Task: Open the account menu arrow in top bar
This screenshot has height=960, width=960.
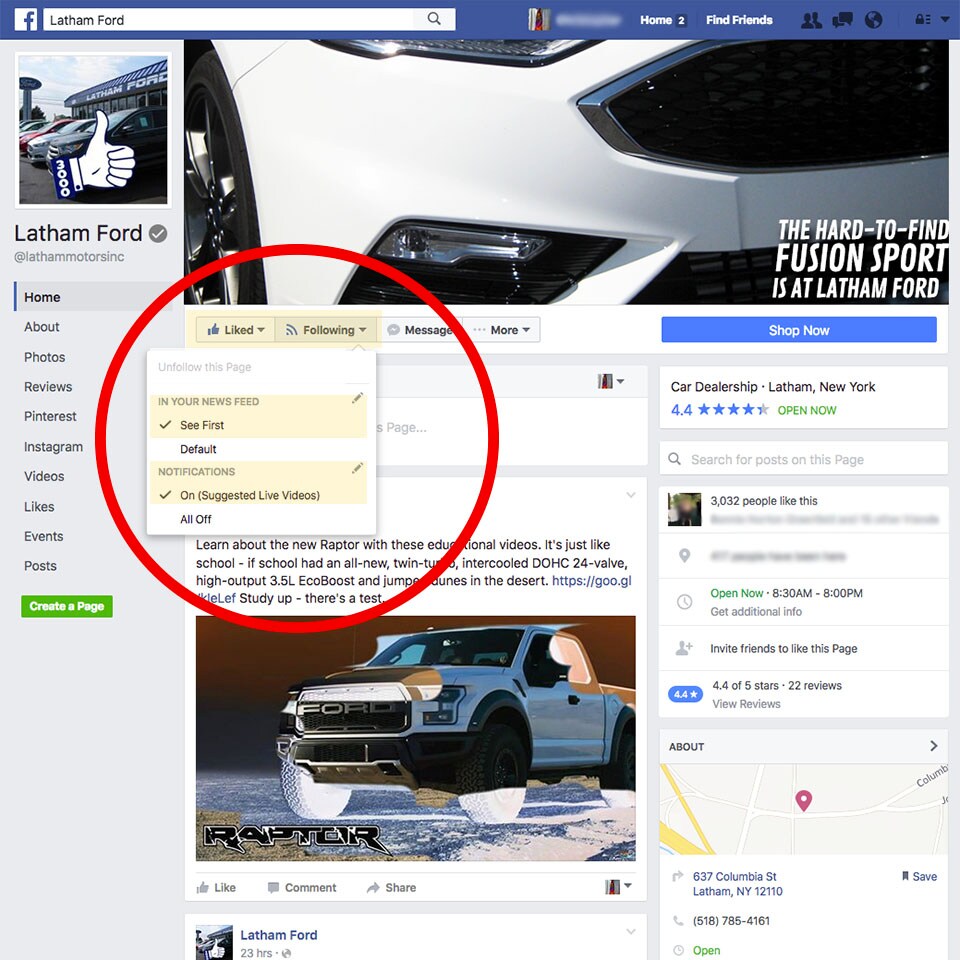Action: click(945, 20)
